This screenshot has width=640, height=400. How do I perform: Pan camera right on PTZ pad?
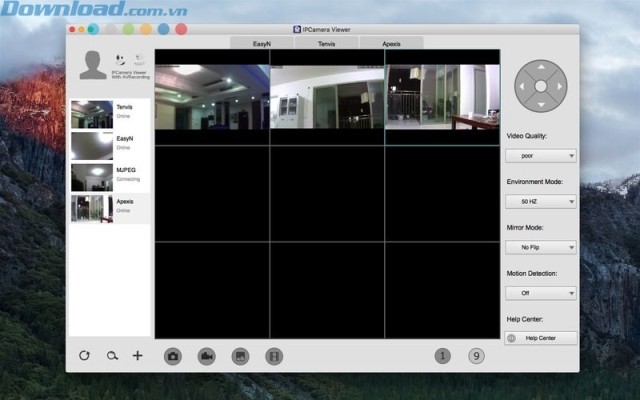click(x=560, y=86)
